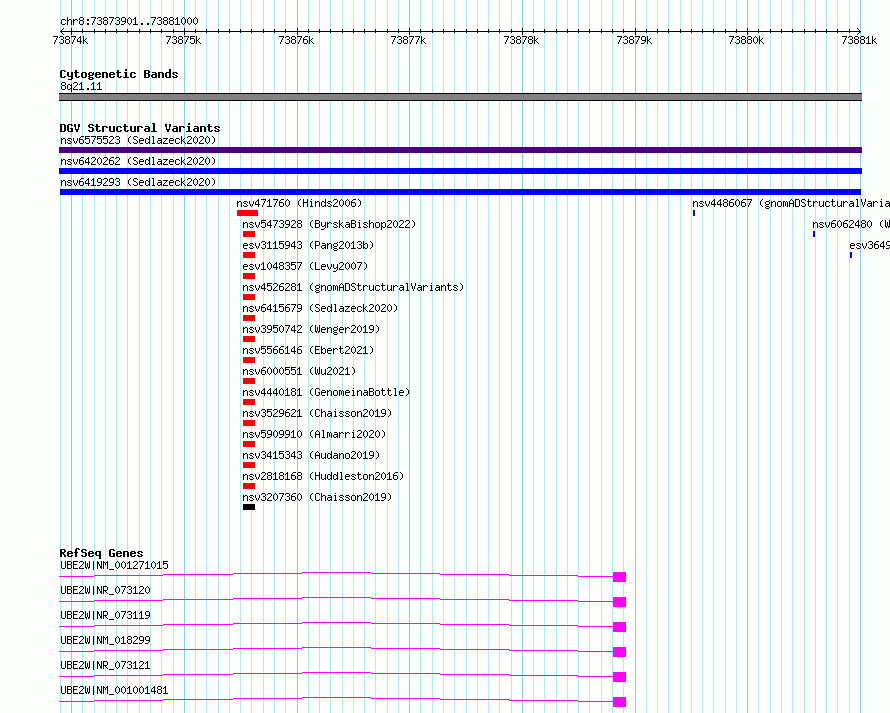The width and height of the screenshot is (890, 713).
Task: Click the 73879k ruler tick label
Action: 634,40
